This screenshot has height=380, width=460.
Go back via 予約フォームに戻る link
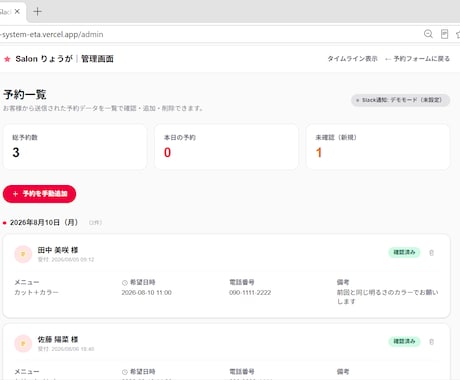pyautogui.click(x=417, y=59)
